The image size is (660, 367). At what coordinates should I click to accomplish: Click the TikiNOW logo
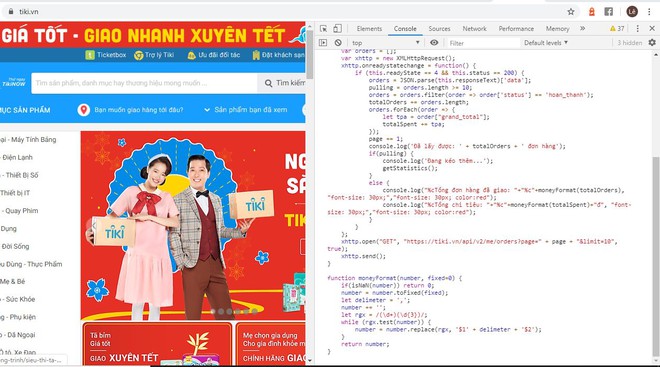(14, 82)
